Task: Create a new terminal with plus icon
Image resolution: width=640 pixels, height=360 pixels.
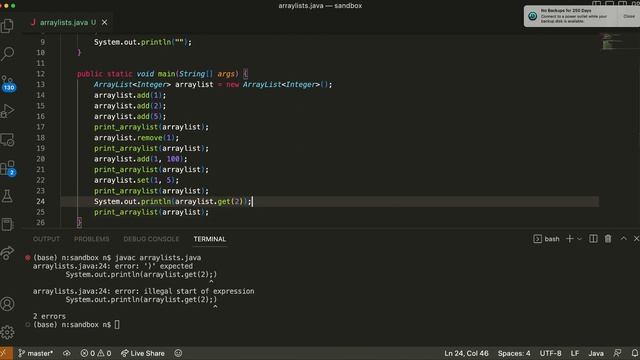Action: (x=569, y=239)
